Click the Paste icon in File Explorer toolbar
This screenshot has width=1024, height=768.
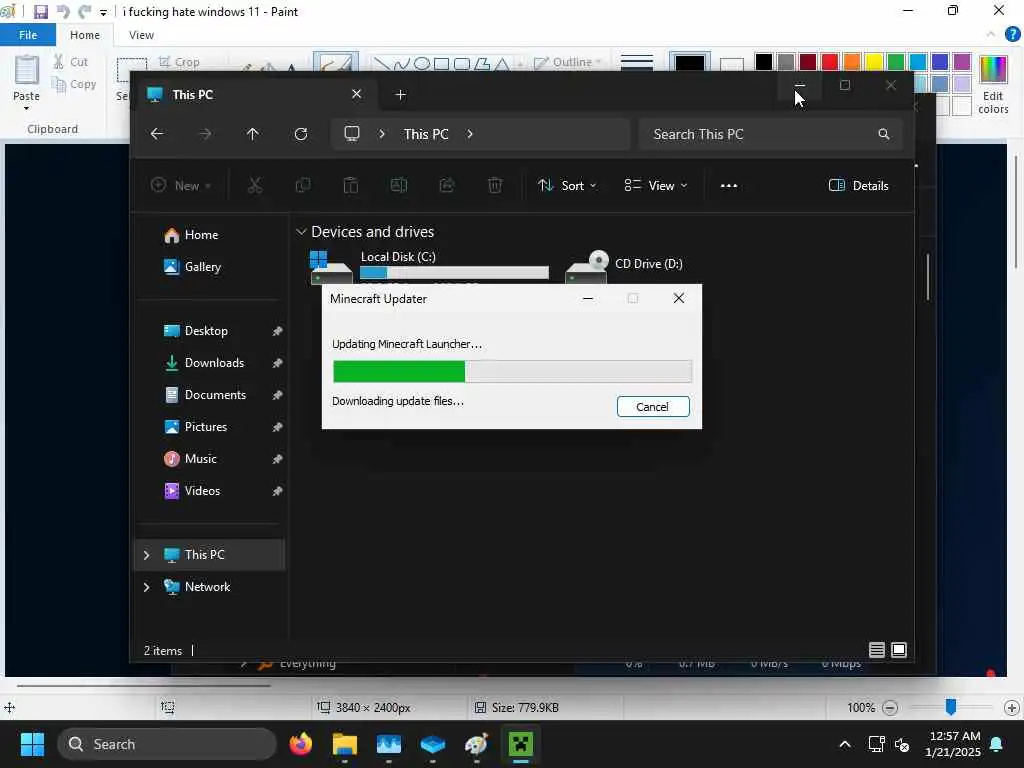pyautogui.click(x=351, y=186)
